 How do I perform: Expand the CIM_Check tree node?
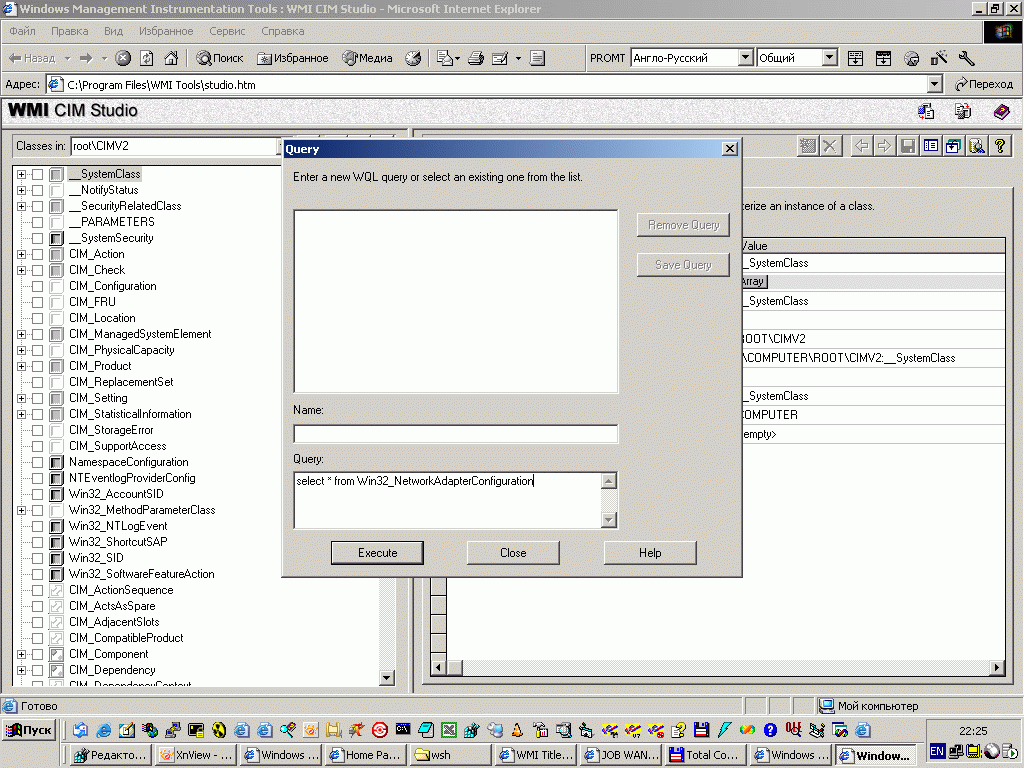tap(22, 270)
